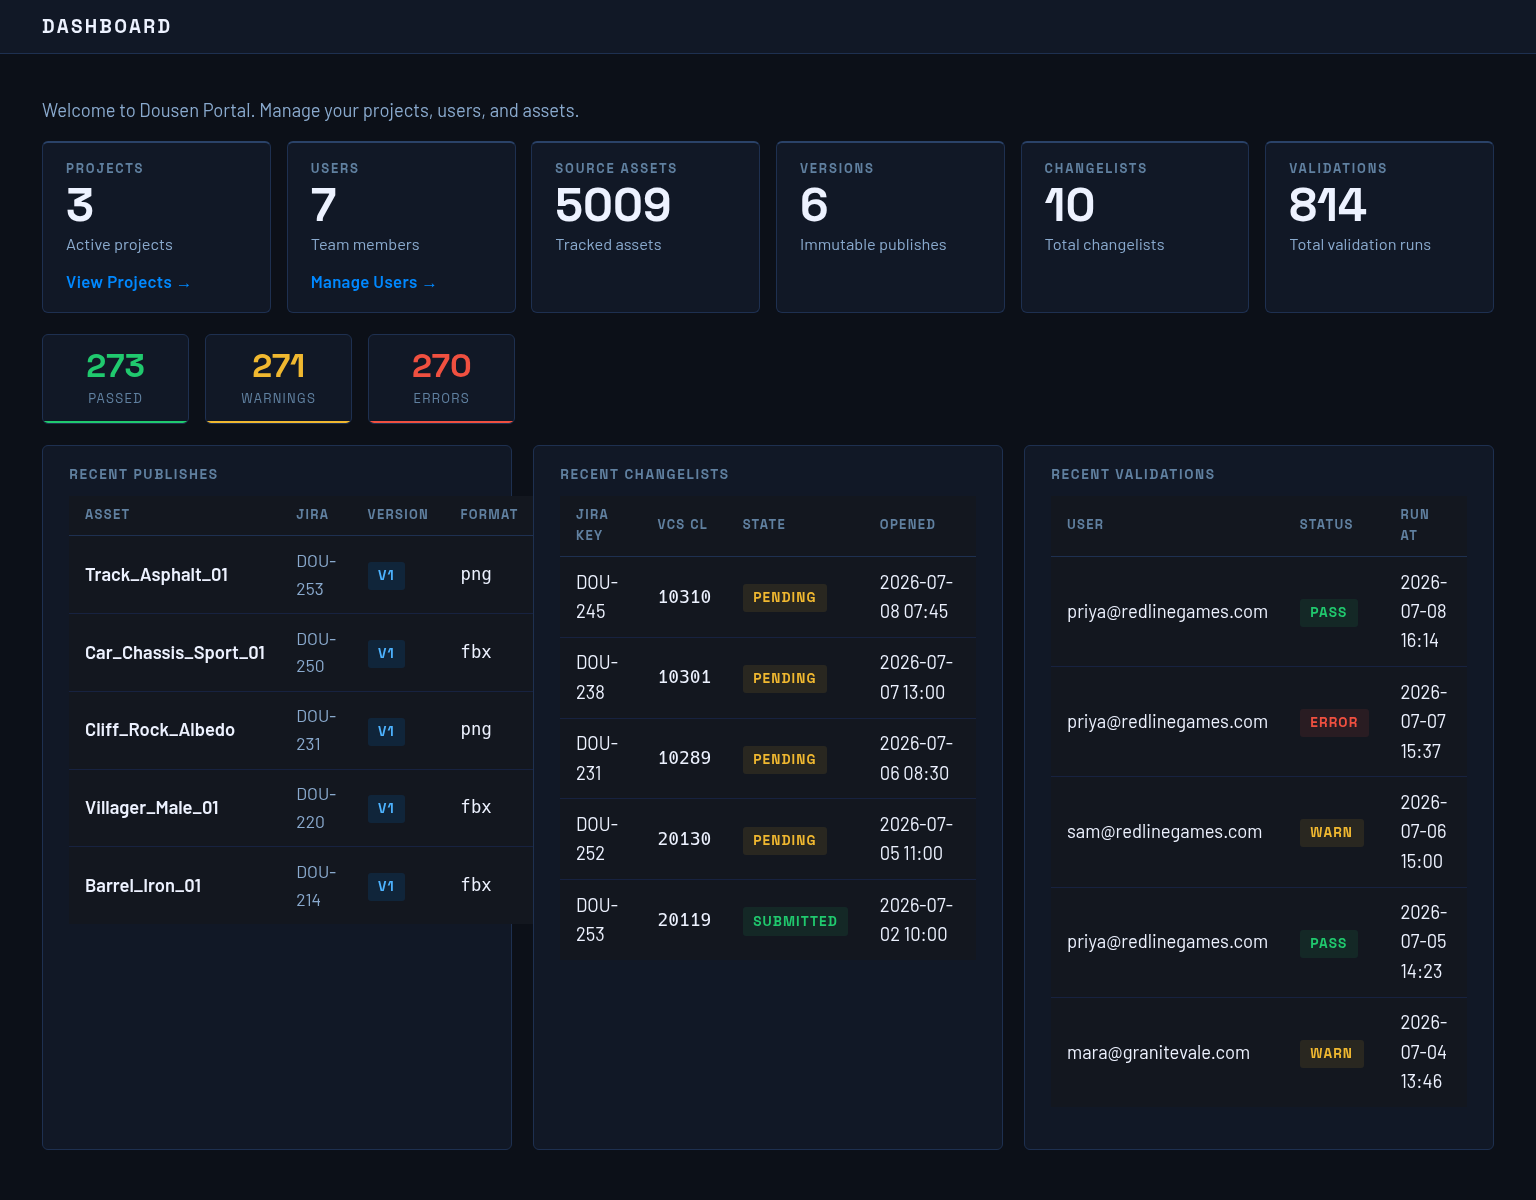Click Jira DOU-214 in Recent Publishes
Screen dimensions: 1536x1200
pyautogui.click(x=316, y=886)
